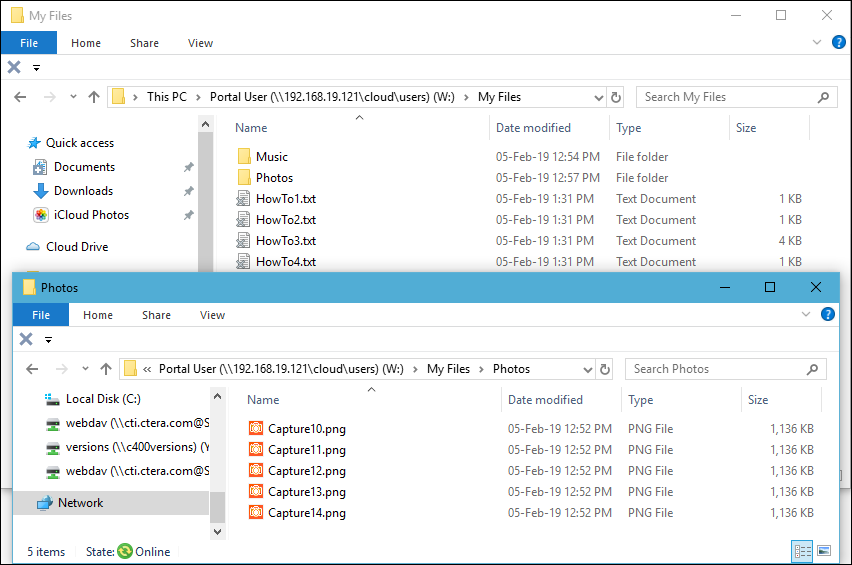The height and width of the screenshot is (565, 852).
Task: Open recent locations dropdown in My Files
Action: tap(73, 97)
